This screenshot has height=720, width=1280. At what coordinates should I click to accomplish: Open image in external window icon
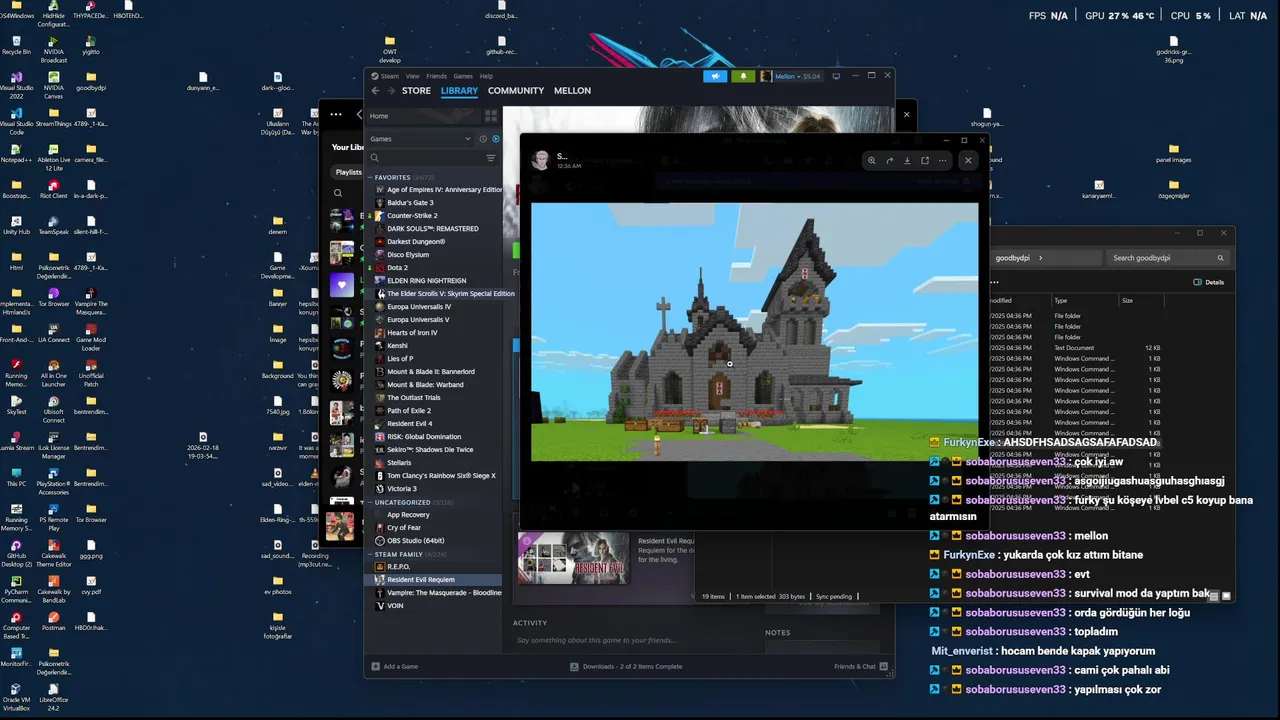click(x=925, y=160)
